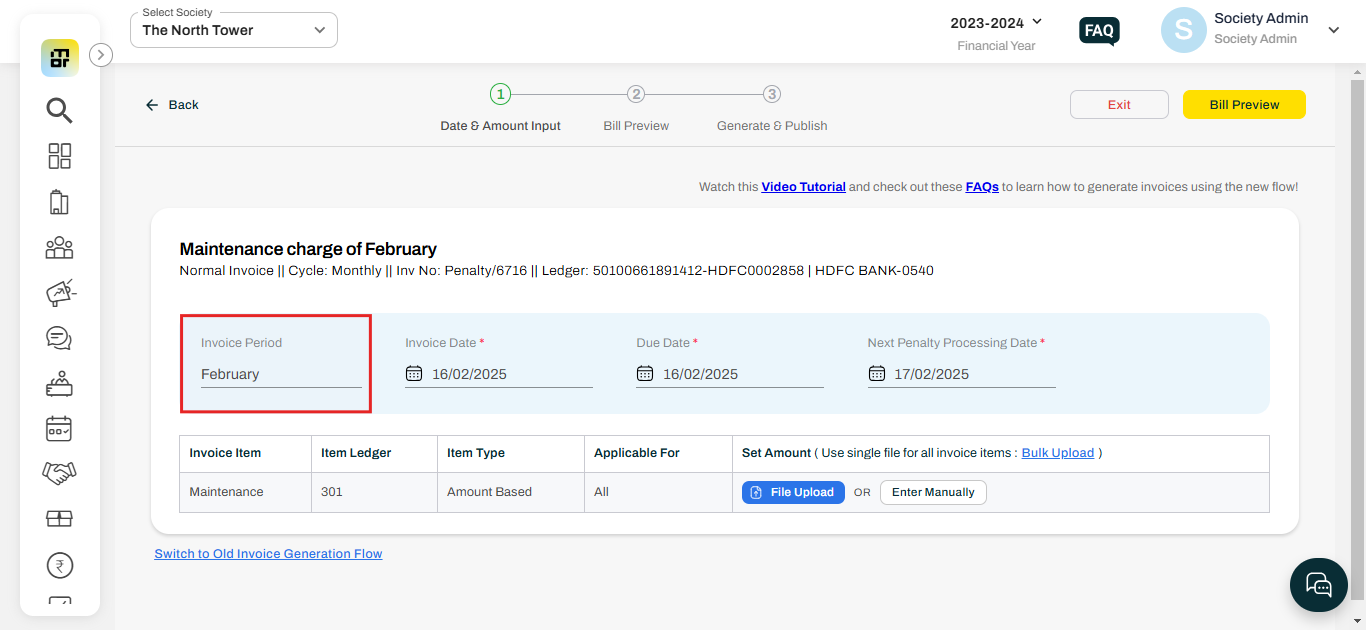Open the chat support bubble at bottom right
Image resolution: width=1366 pixels, height=630 pixels.
pos(1318,584)
